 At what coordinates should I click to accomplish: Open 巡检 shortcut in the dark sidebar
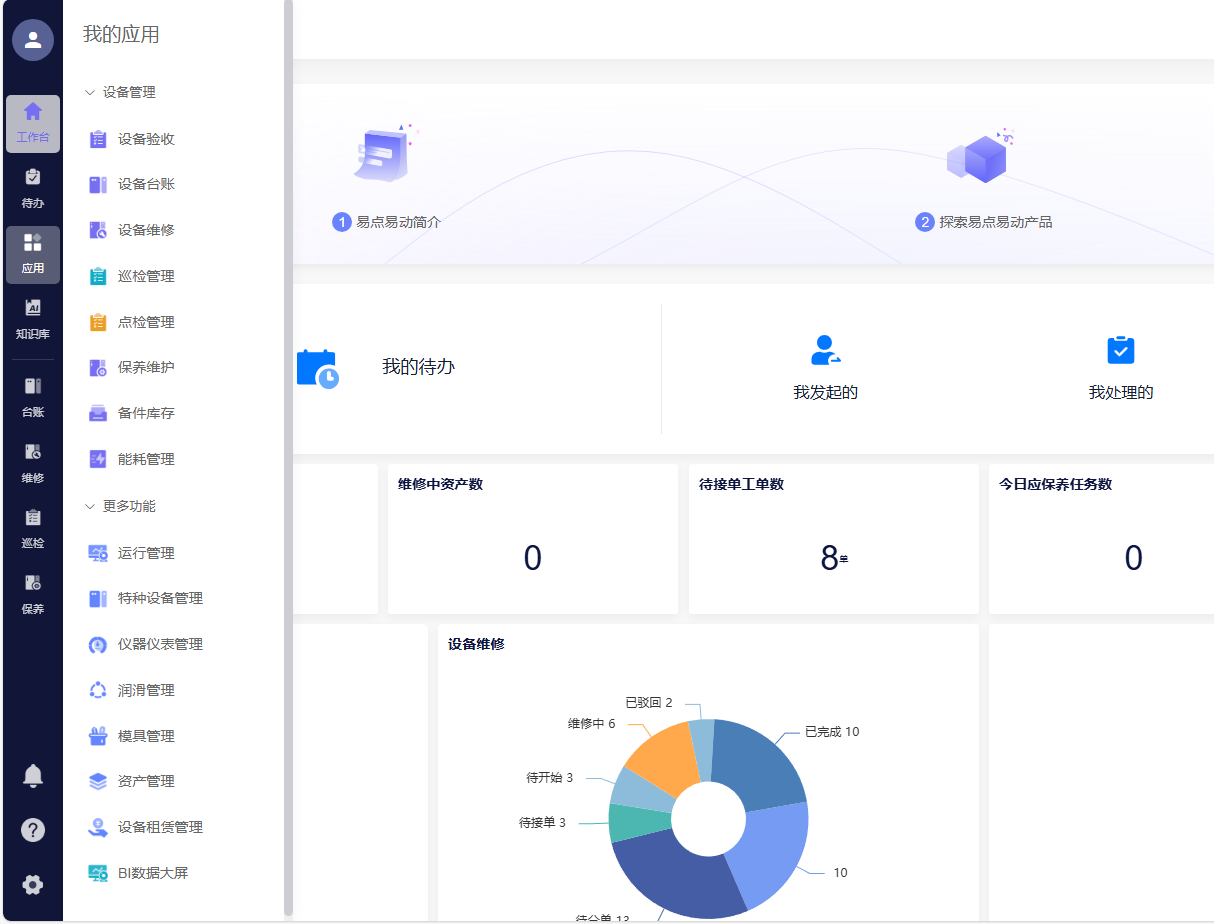33,528
